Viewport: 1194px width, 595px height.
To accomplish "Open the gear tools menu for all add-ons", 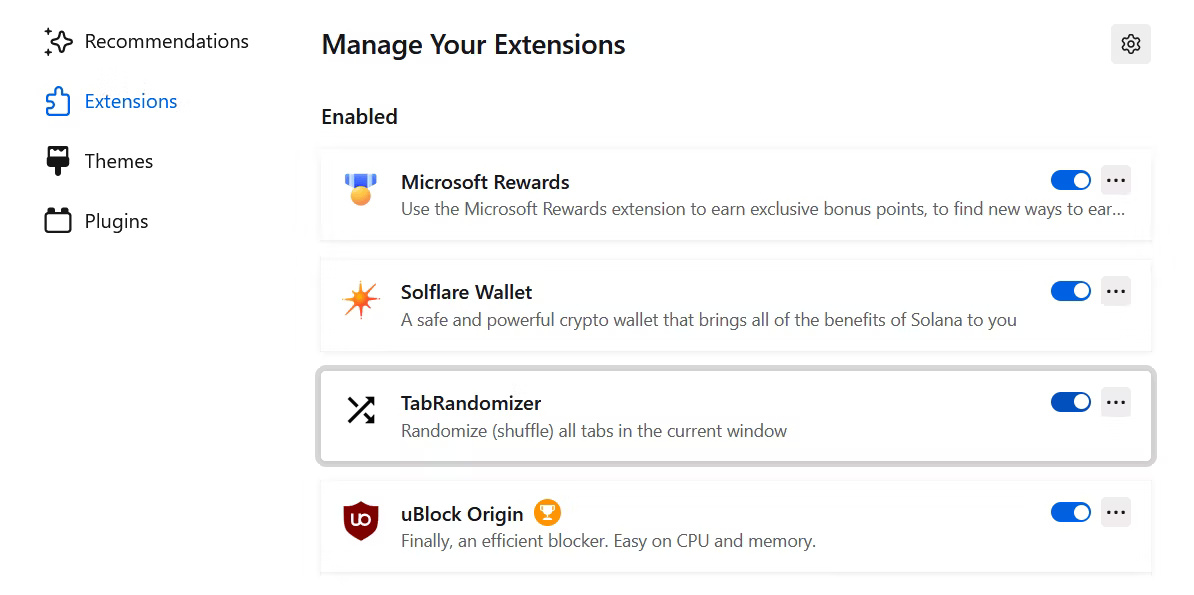I will [1131, 44].
